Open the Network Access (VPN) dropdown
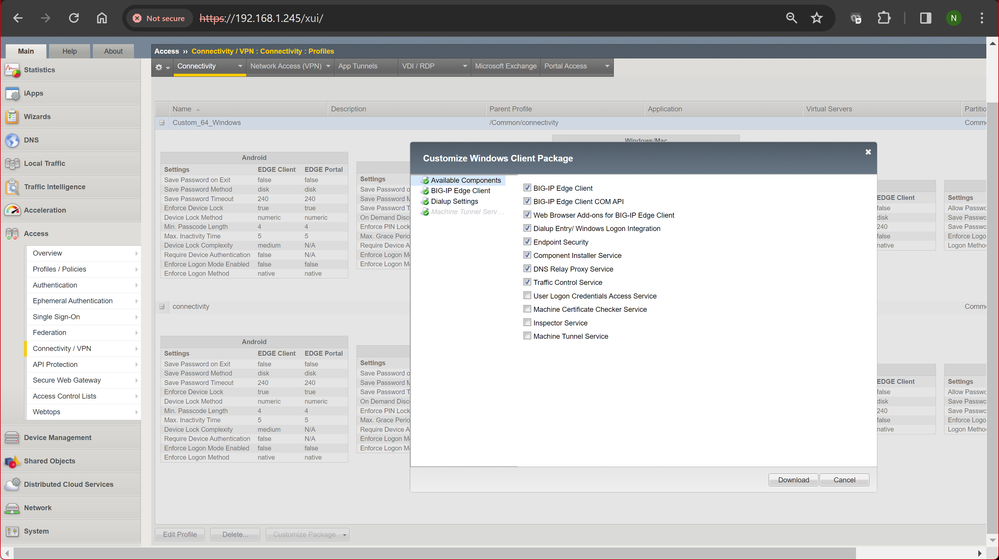Viewport: 999px width, 560px height. coord(289,66)
